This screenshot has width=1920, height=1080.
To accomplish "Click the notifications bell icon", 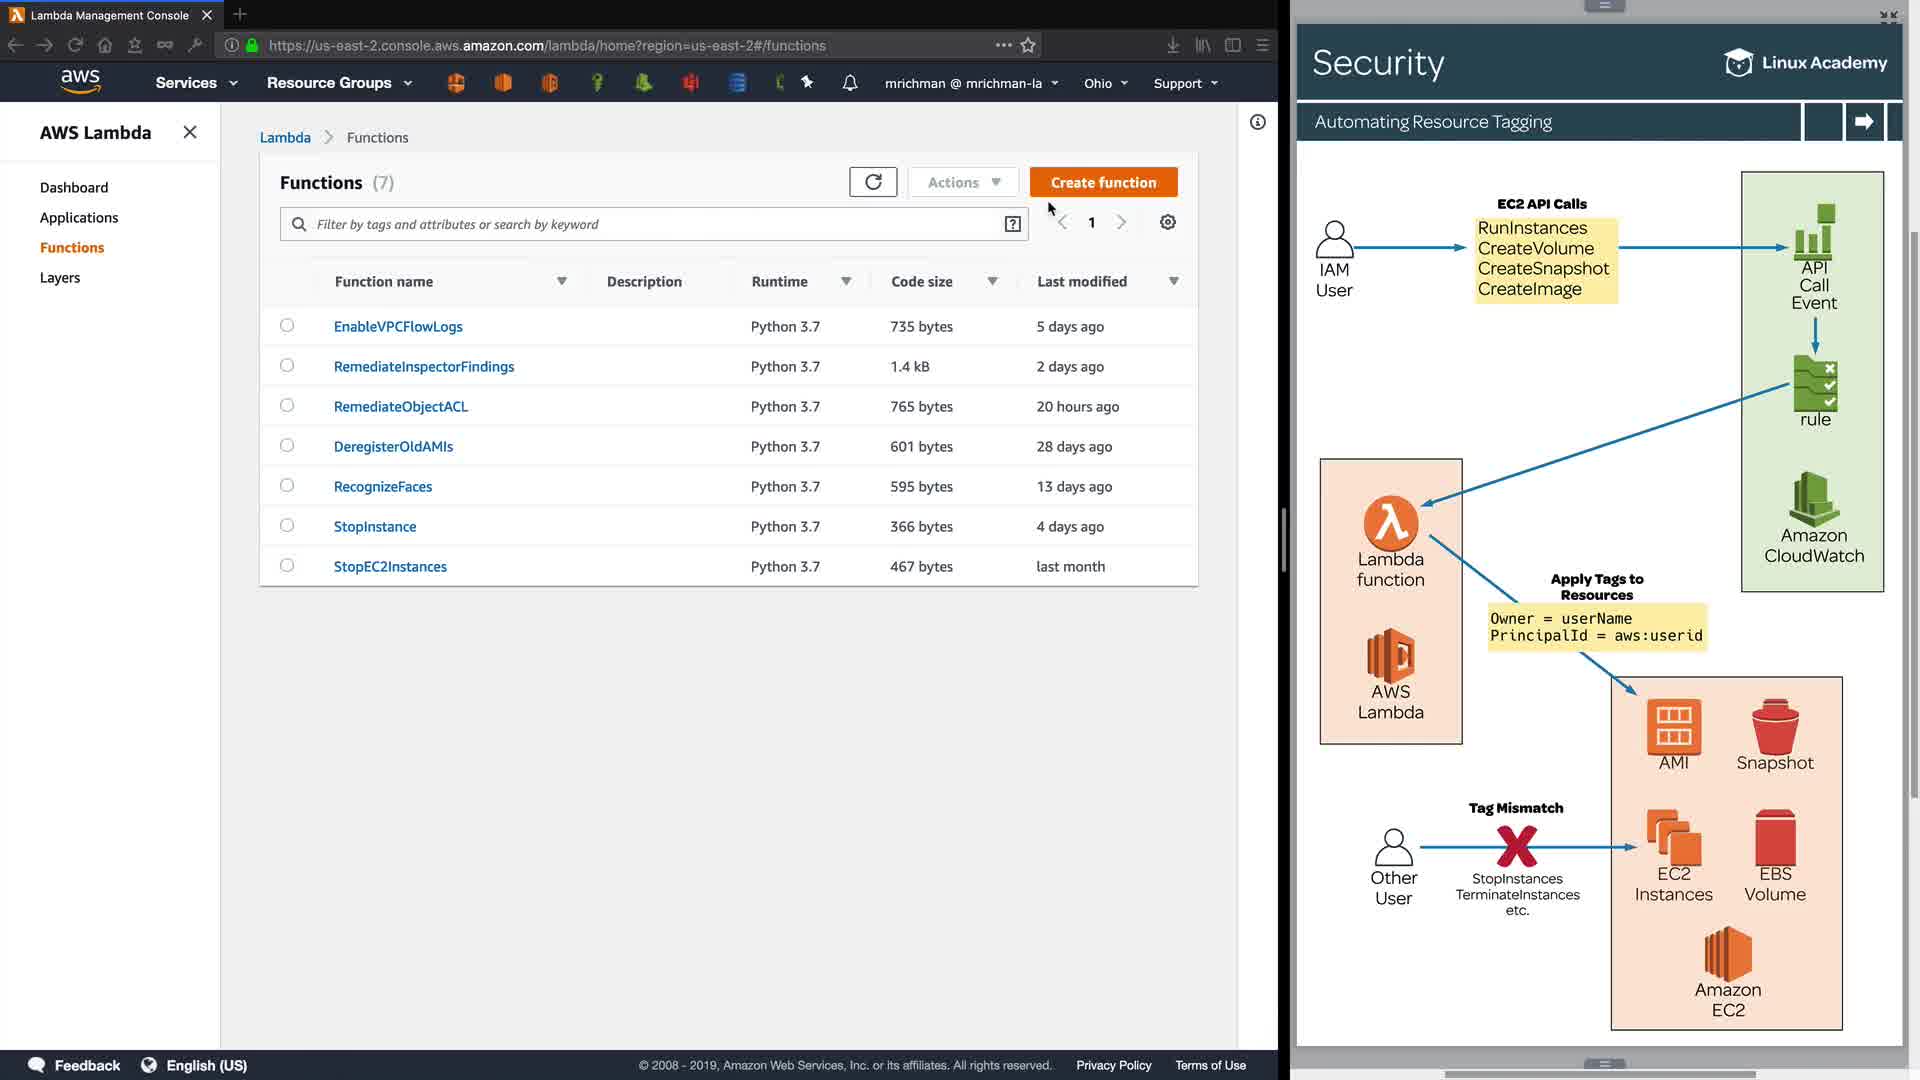I will pos(849,83).
